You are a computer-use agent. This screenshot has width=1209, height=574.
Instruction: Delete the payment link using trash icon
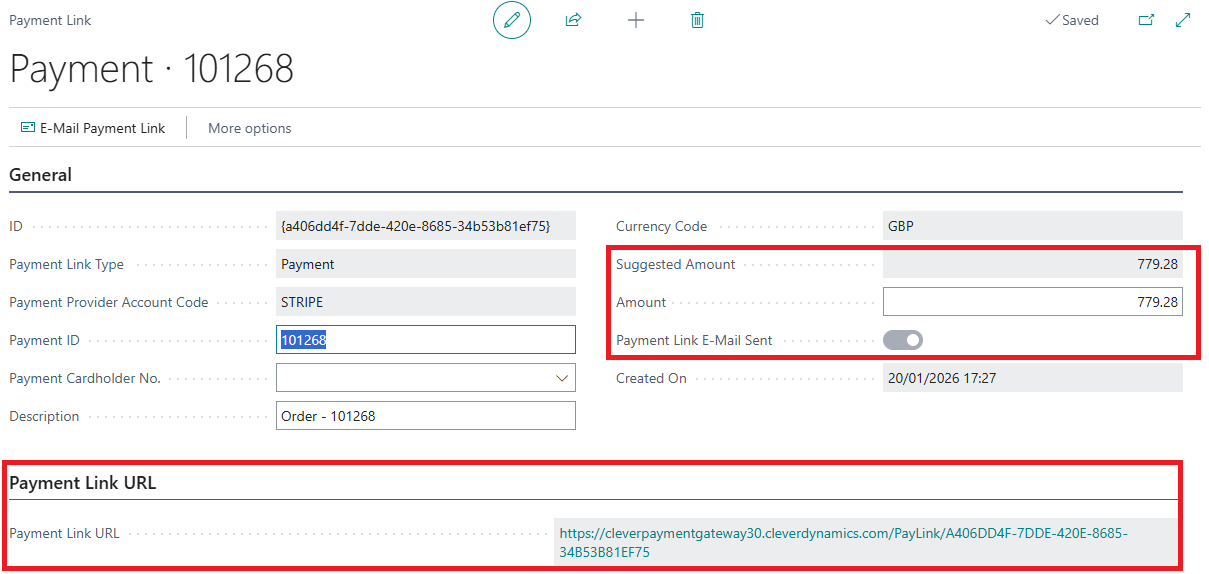click(697, 20)
